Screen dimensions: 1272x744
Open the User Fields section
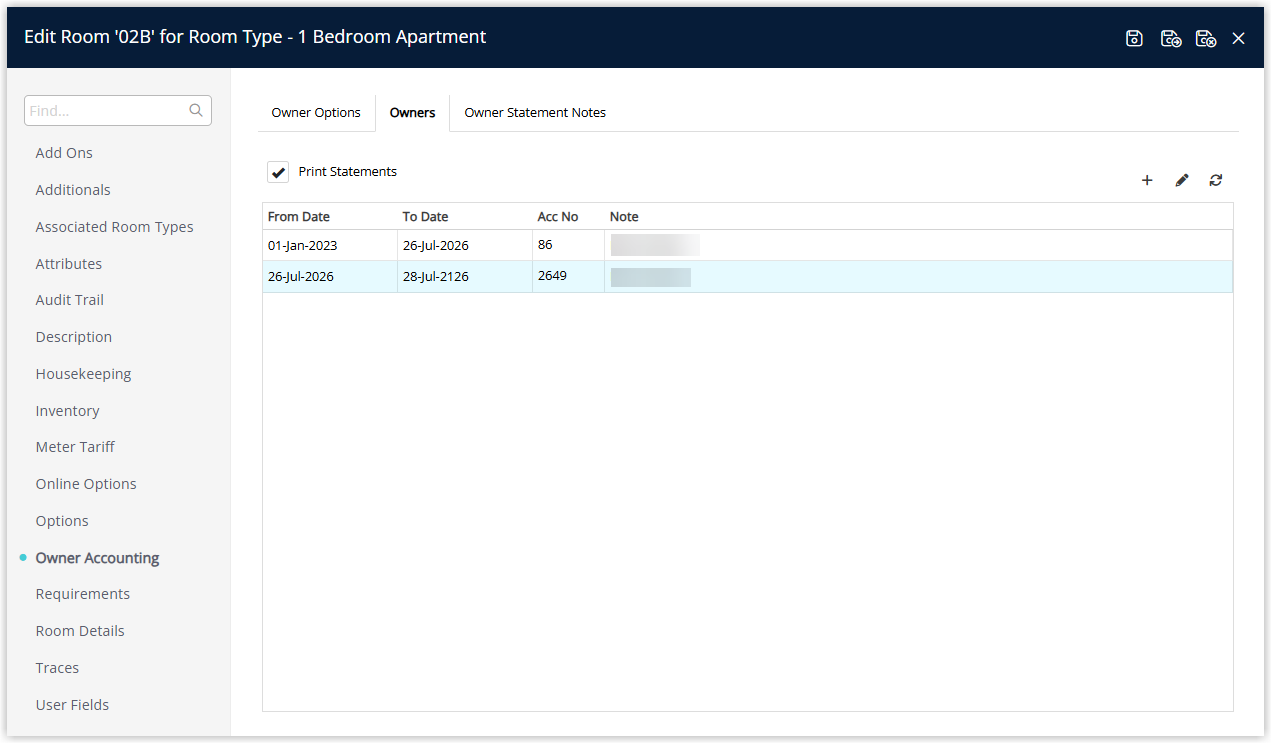72,705
